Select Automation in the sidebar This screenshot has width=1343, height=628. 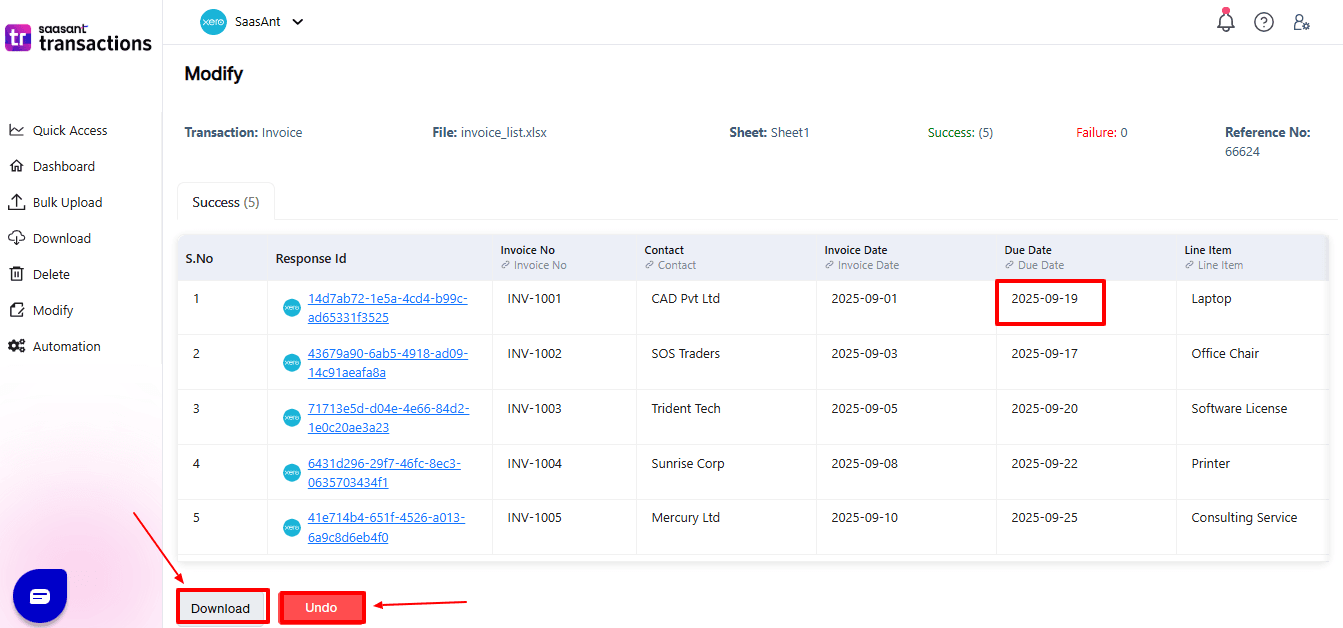pos(66,346)
